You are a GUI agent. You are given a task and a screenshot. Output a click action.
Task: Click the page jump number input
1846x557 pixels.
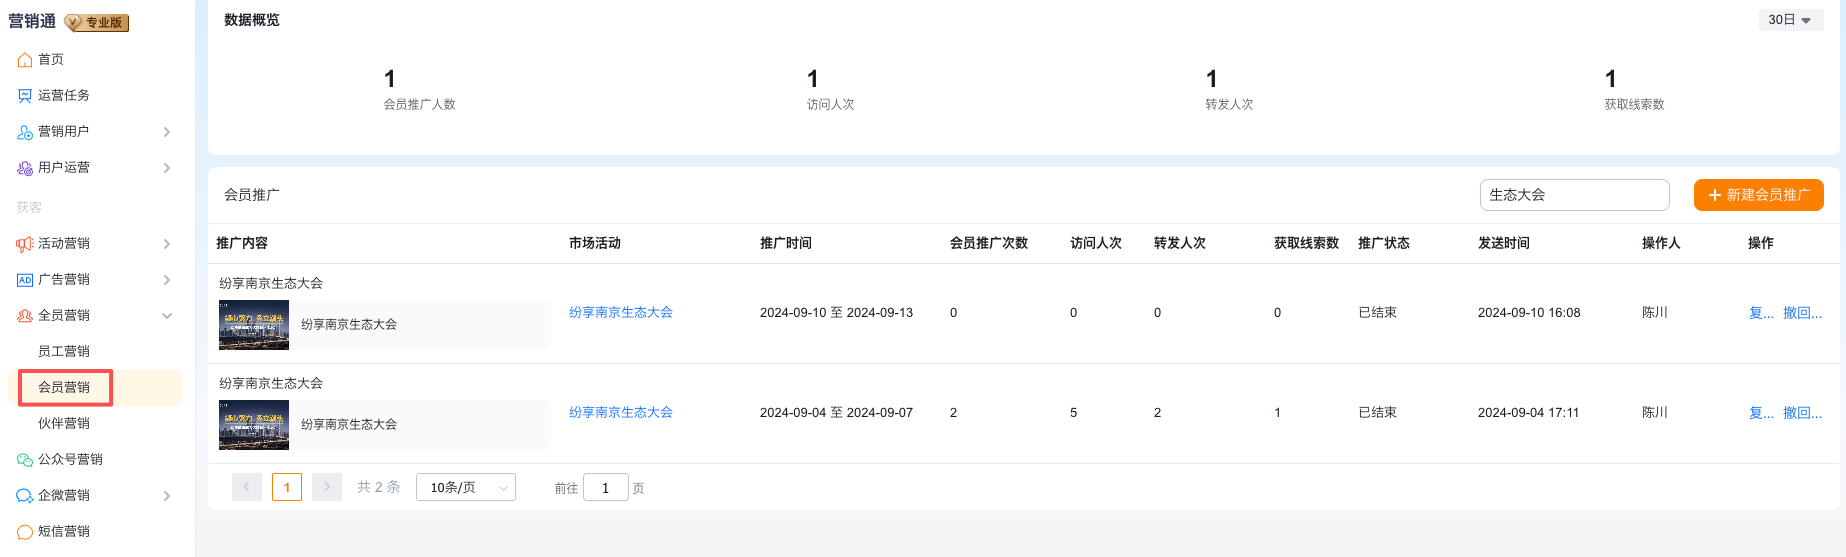click(605, 488)
